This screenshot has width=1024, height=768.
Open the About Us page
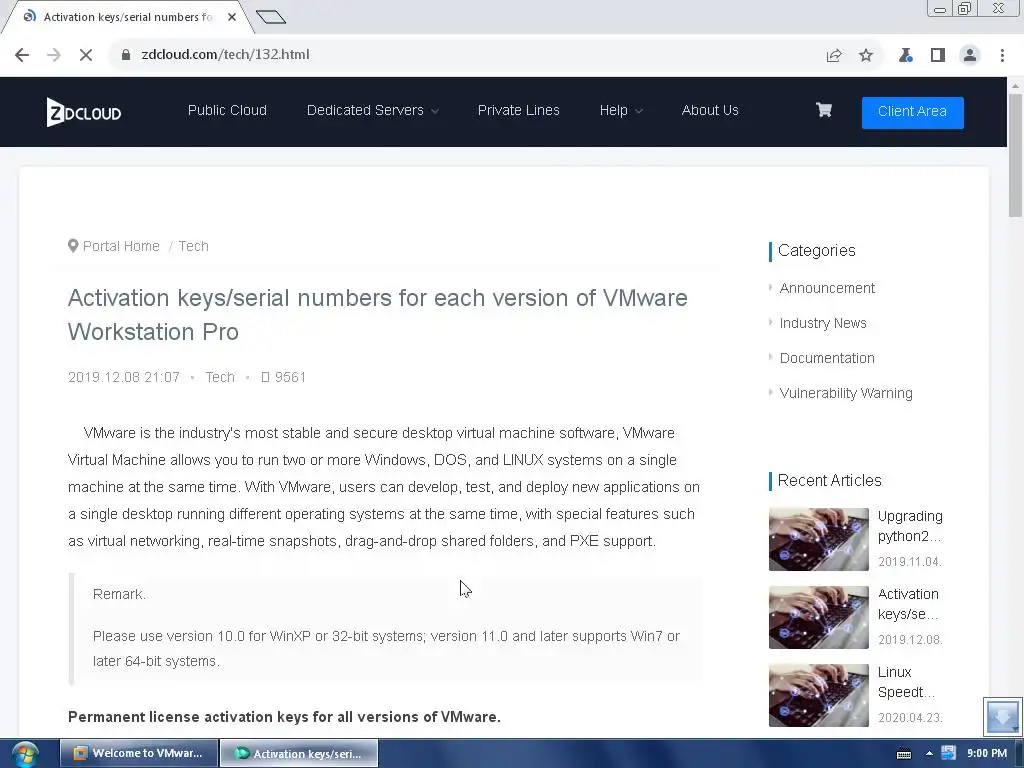point(710,110)
